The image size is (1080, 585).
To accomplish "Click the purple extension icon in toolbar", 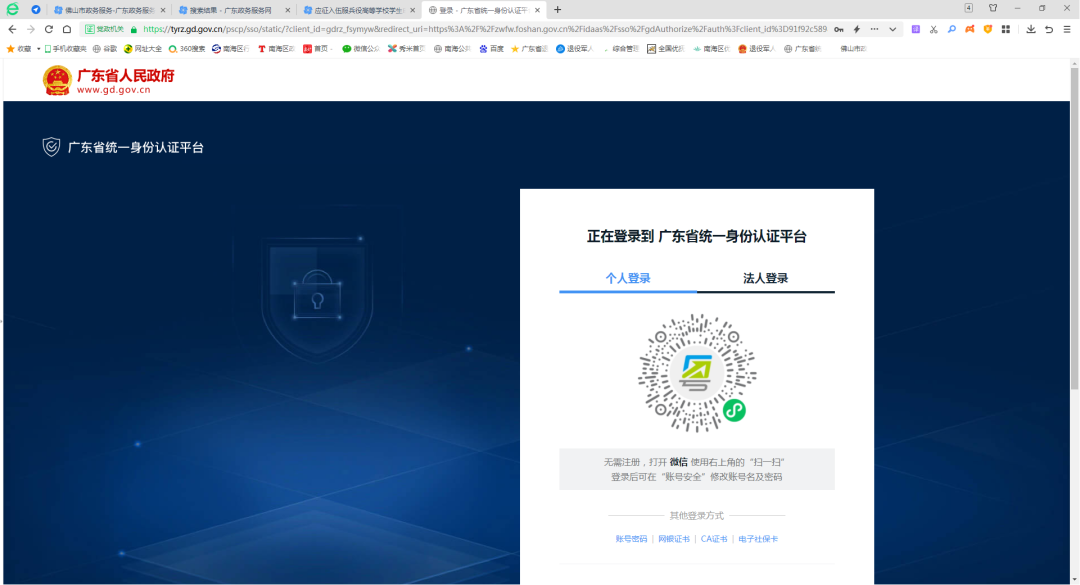I will pyautogui.click(x=915, y=29).
